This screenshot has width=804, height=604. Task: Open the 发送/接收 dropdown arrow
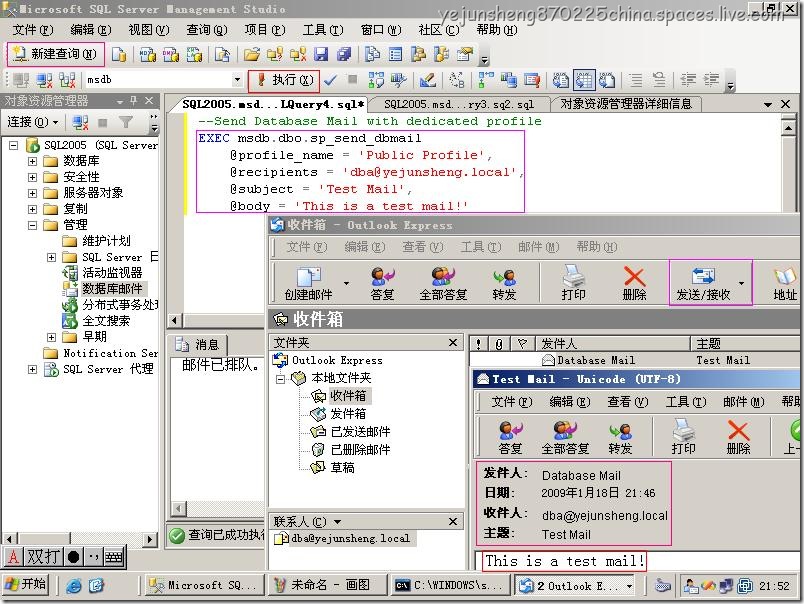[x=741, y=283]
